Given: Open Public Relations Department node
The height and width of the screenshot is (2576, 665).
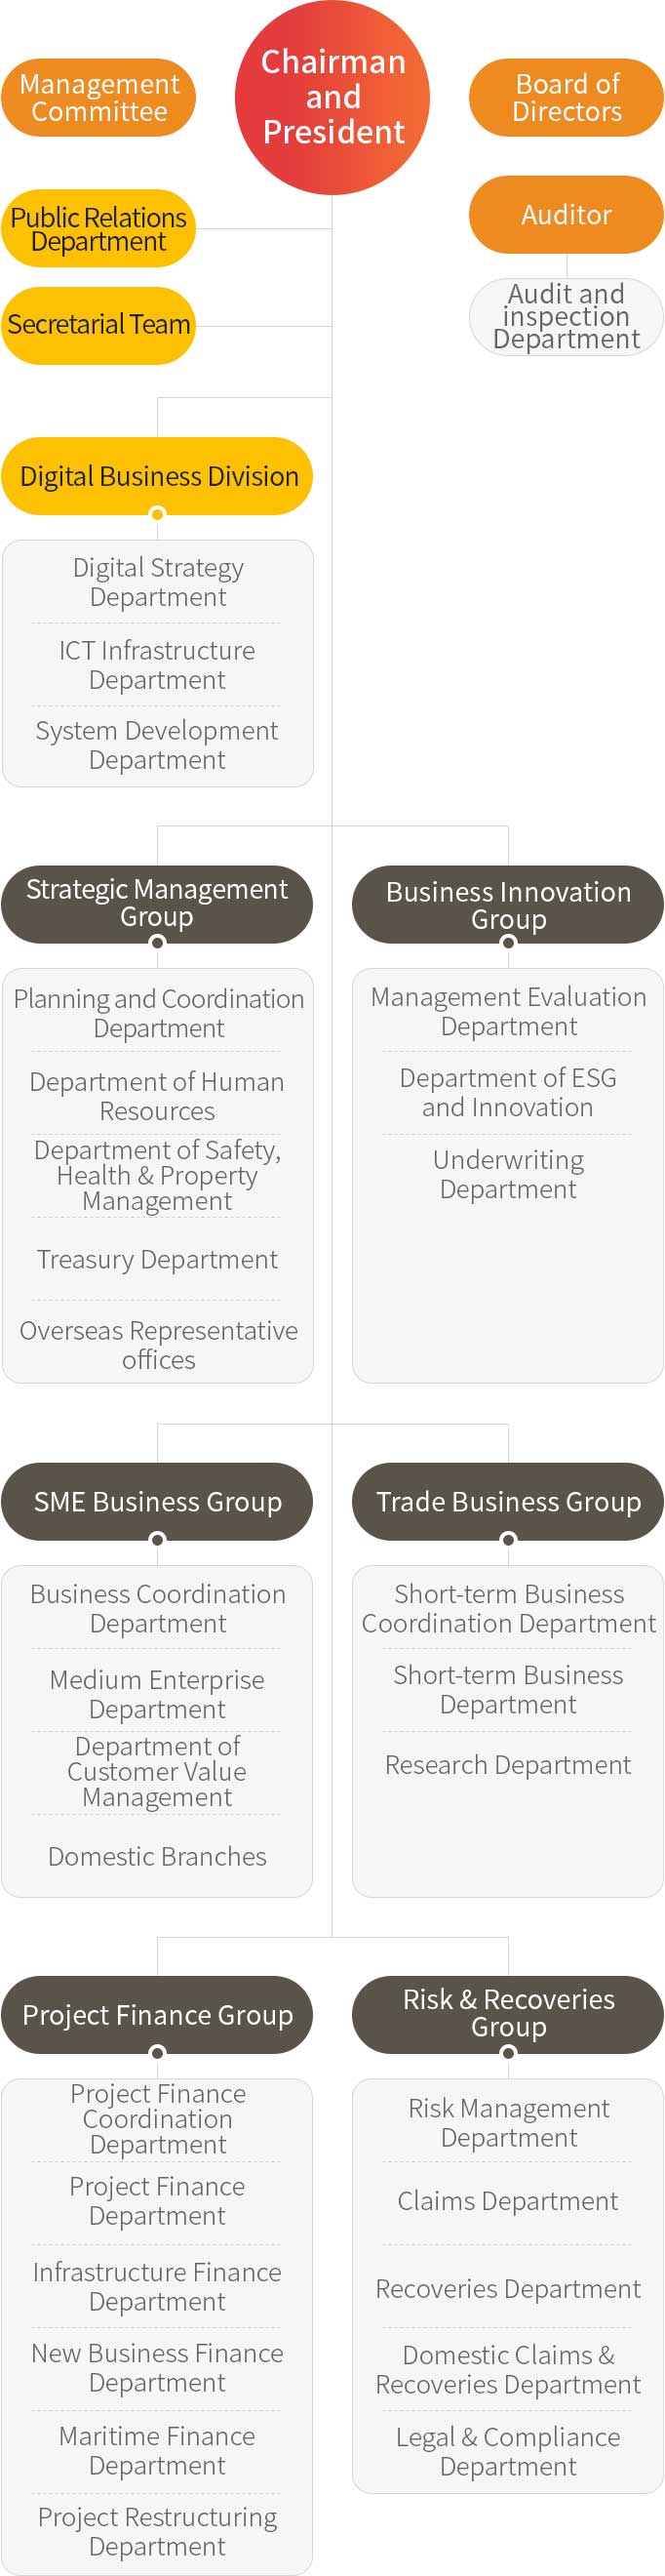Looking at the screenshot, I should coord(98,229).
